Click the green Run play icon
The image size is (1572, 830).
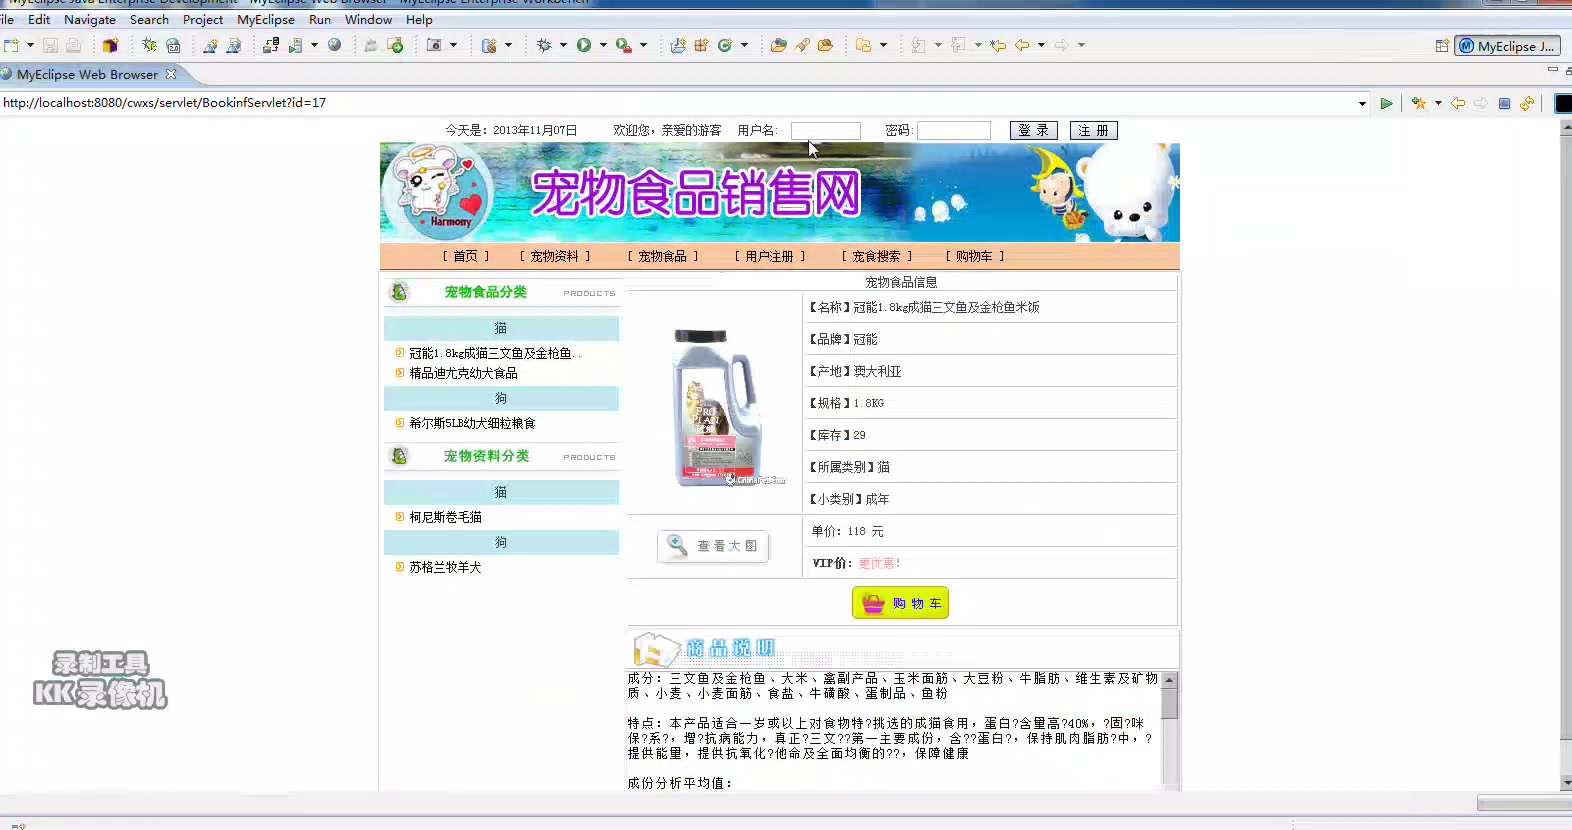584,45
